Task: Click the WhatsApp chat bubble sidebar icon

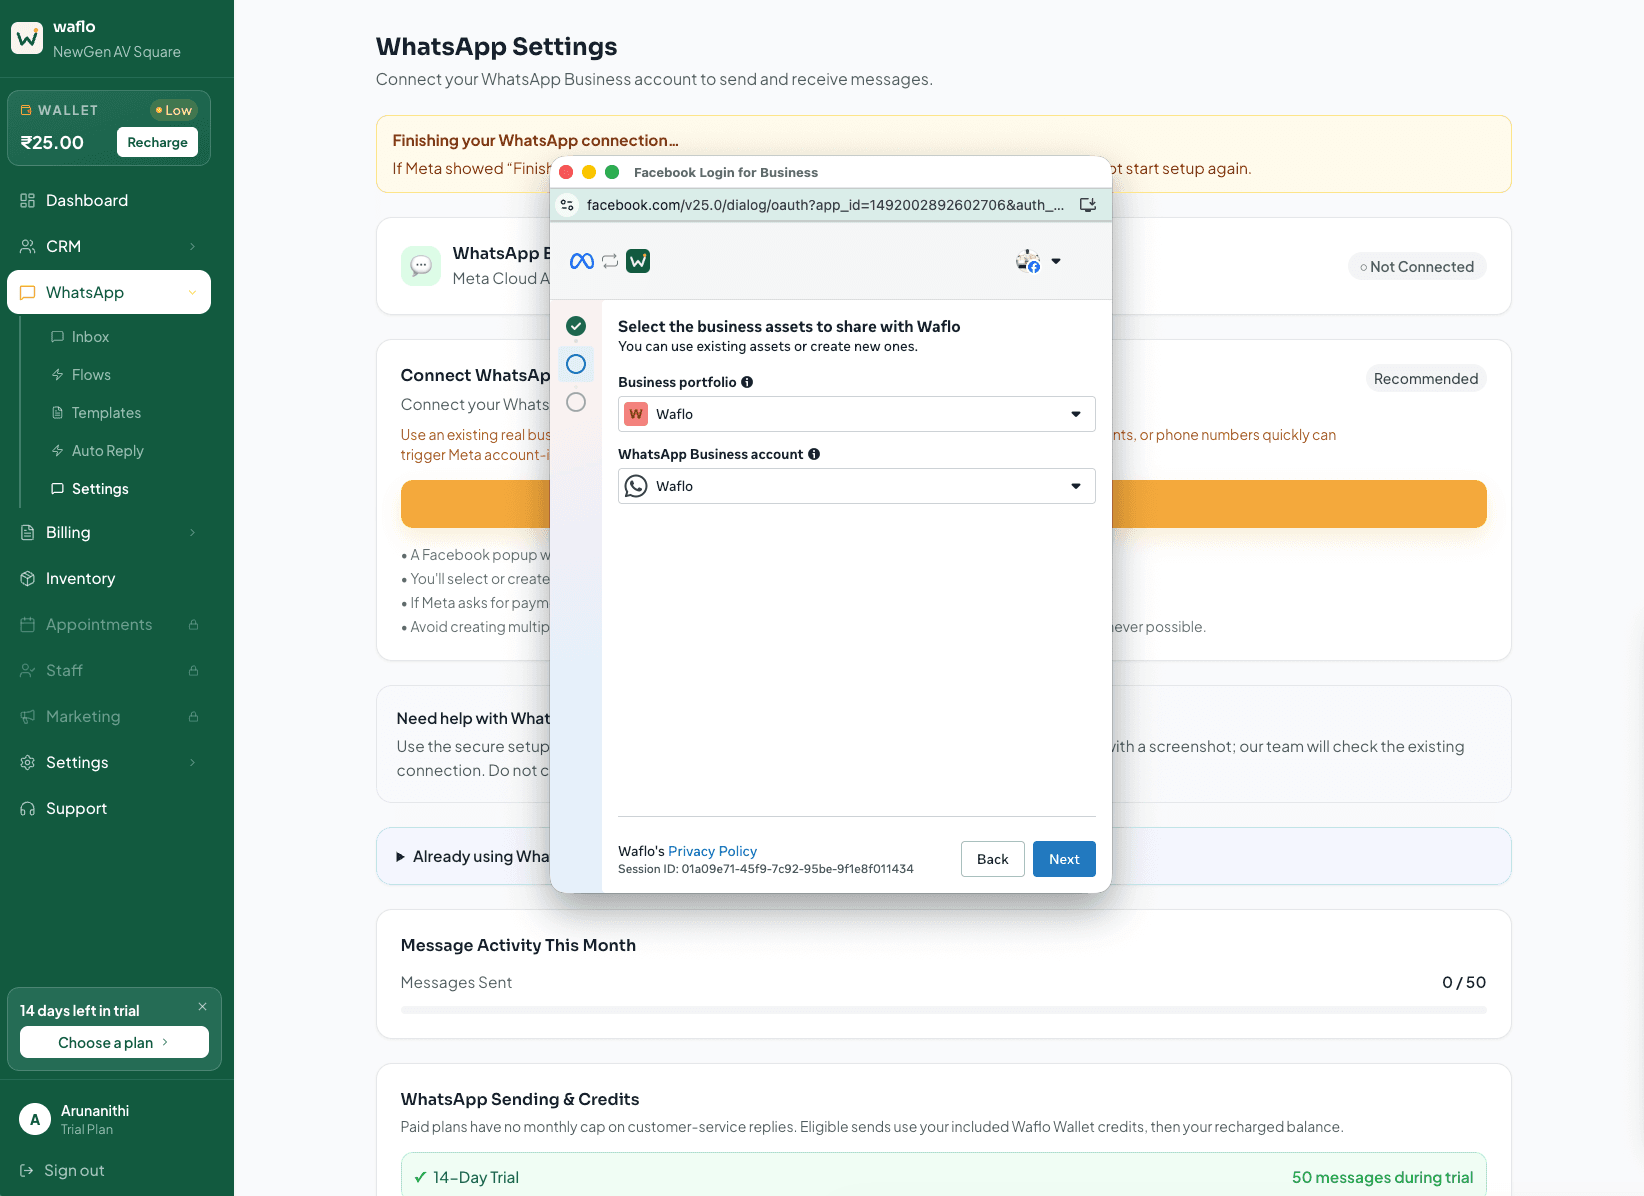Action: click(x=28, y=292)
